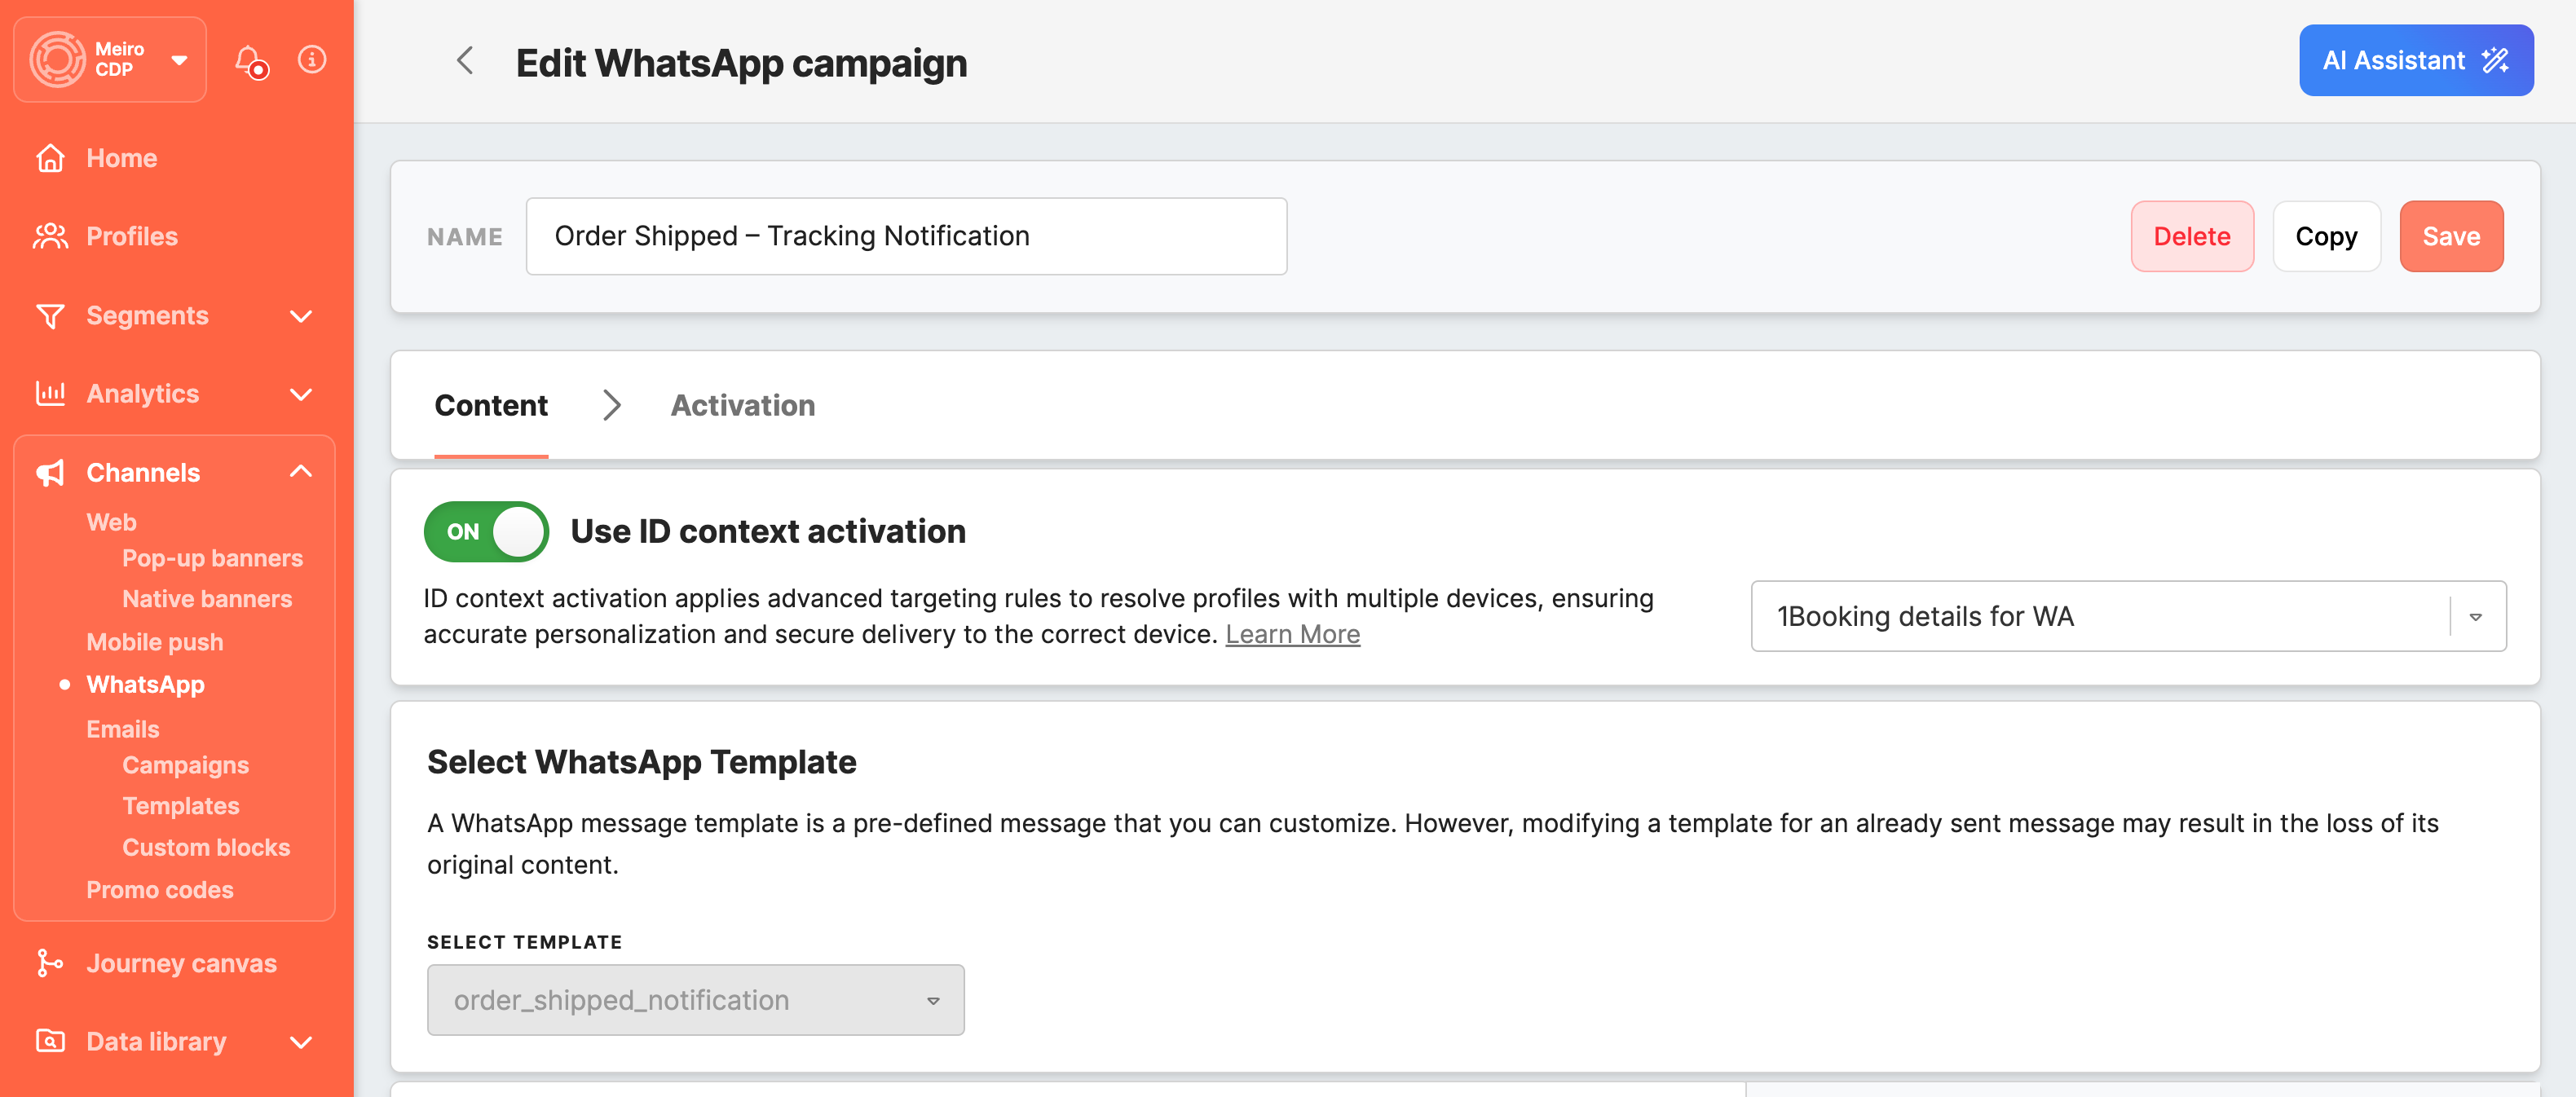
Task: Follow the Learn More link
Action: (x=1292, y=635)
